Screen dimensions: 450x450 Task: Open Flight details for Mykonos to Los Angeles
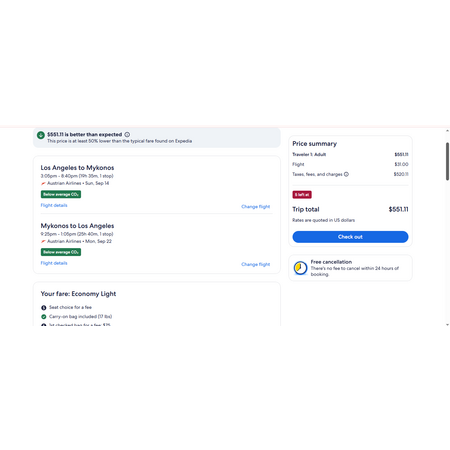click(x=54, y=263)
